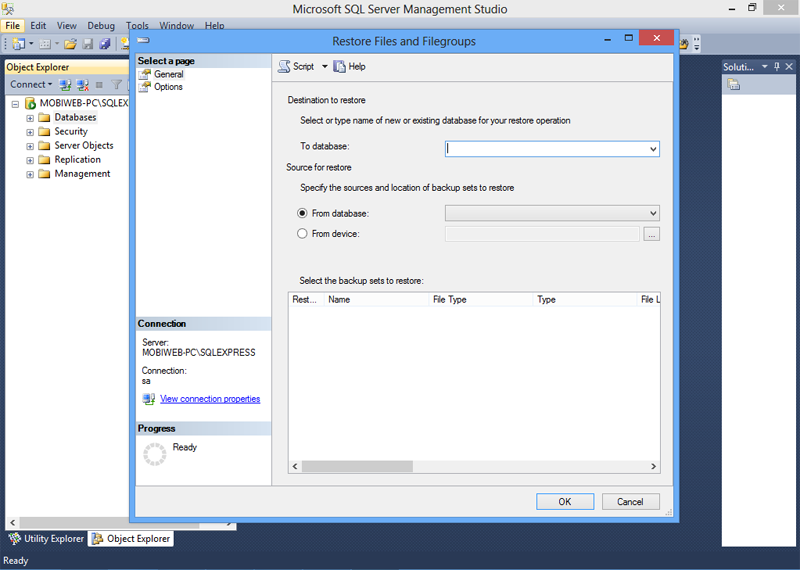This screenshot has width=800, height=570.
Task: Click the File Type column header
Action: pyautogui.click(x=481, y=300)
